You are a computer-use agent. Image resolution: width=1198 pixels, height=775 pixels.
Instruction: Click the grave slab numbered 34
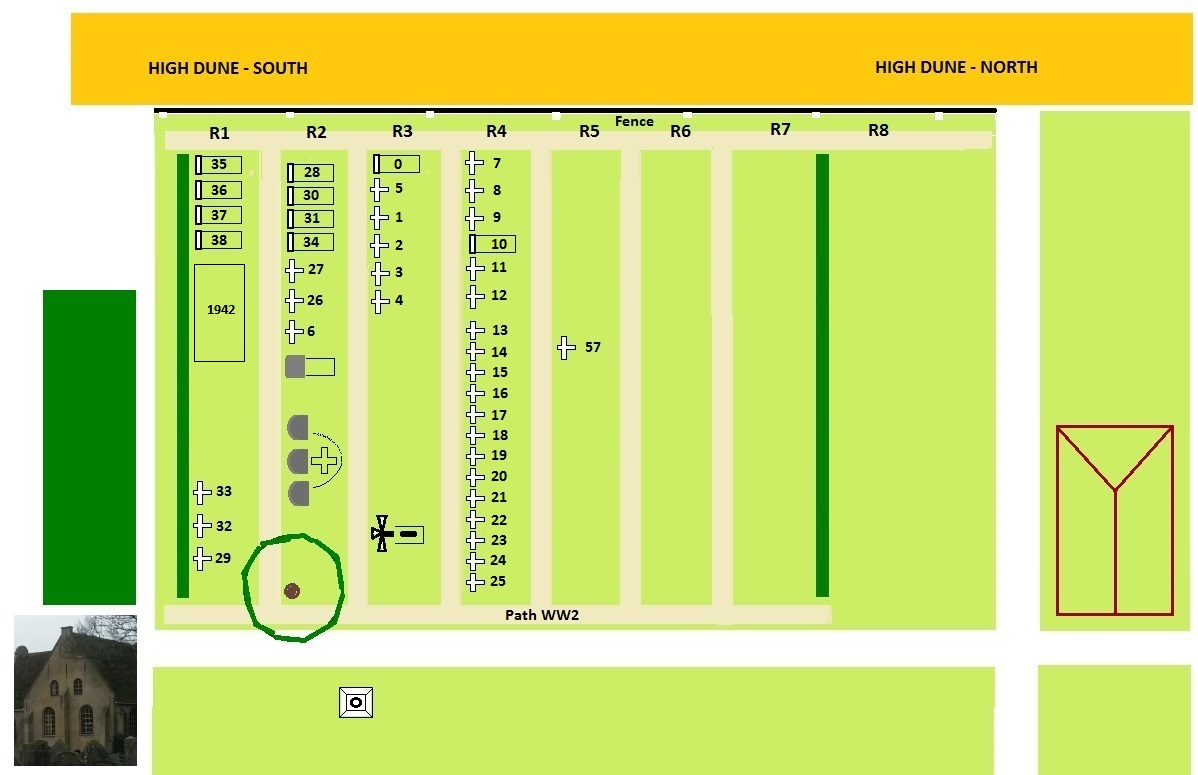(x=310, y=242)
